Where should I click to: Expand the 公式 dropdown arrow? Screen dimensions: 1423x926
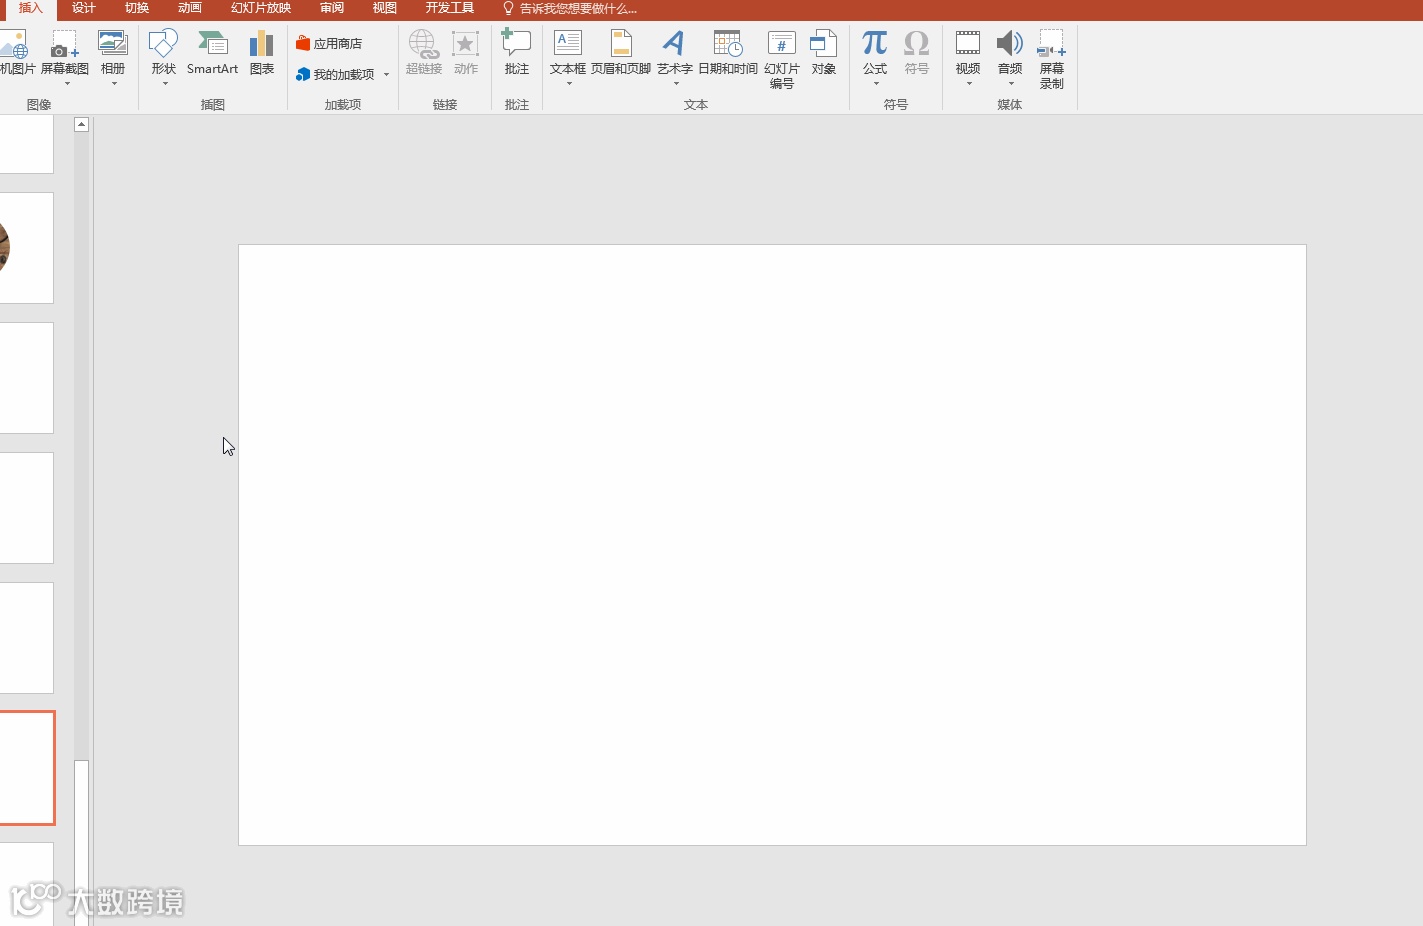[x=876, y=84]
